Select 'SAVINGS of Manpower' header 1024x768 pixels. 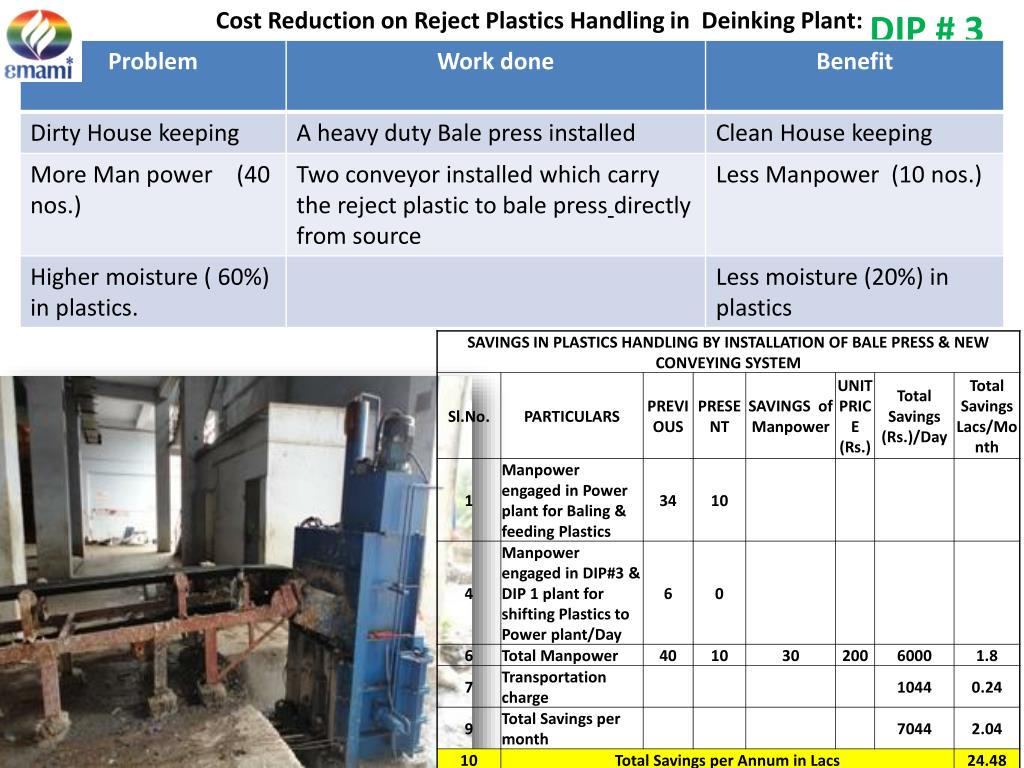[x=790, y=416]
